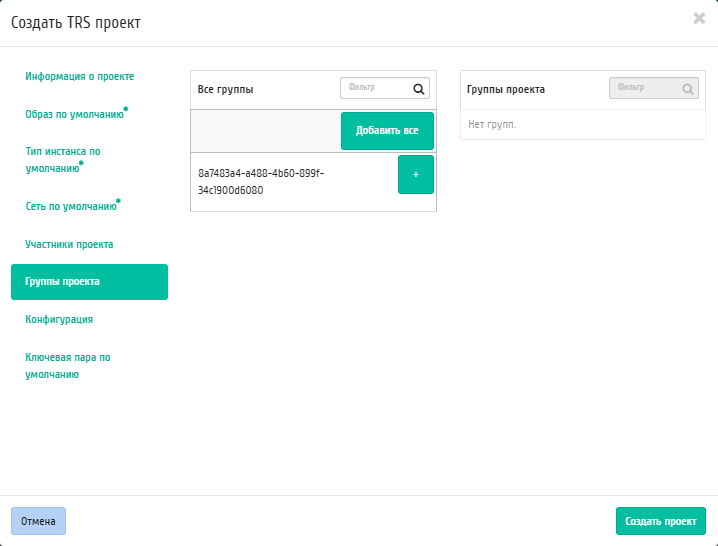Select the Группы проекта tab
The height and width of the screenshot is (546, 718).
click(x=89, y=282)
